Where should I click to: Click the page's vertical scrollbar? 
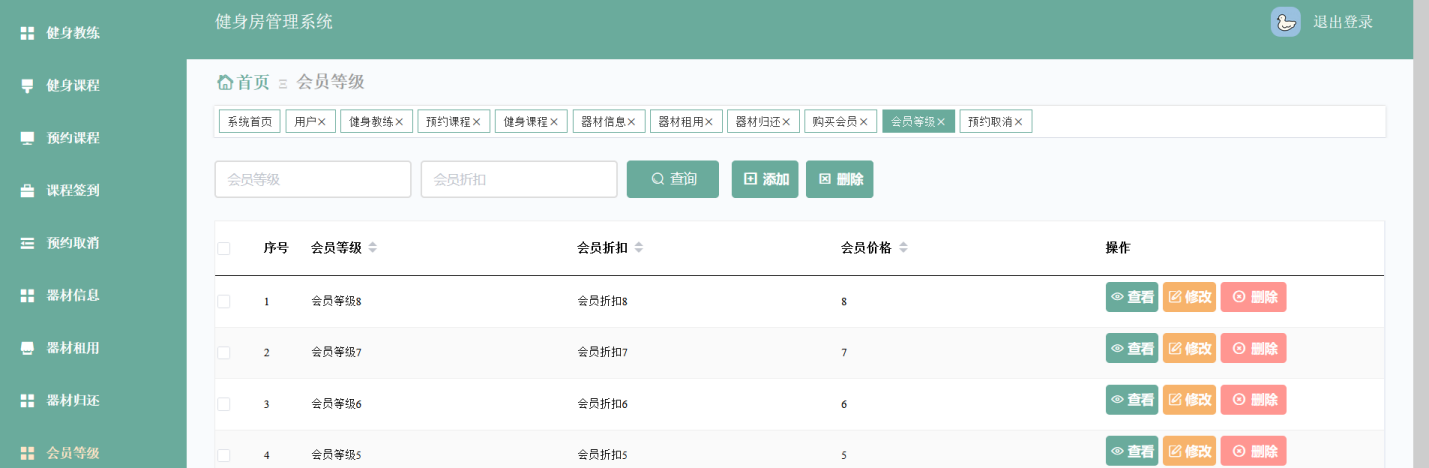click(1421, 234)
